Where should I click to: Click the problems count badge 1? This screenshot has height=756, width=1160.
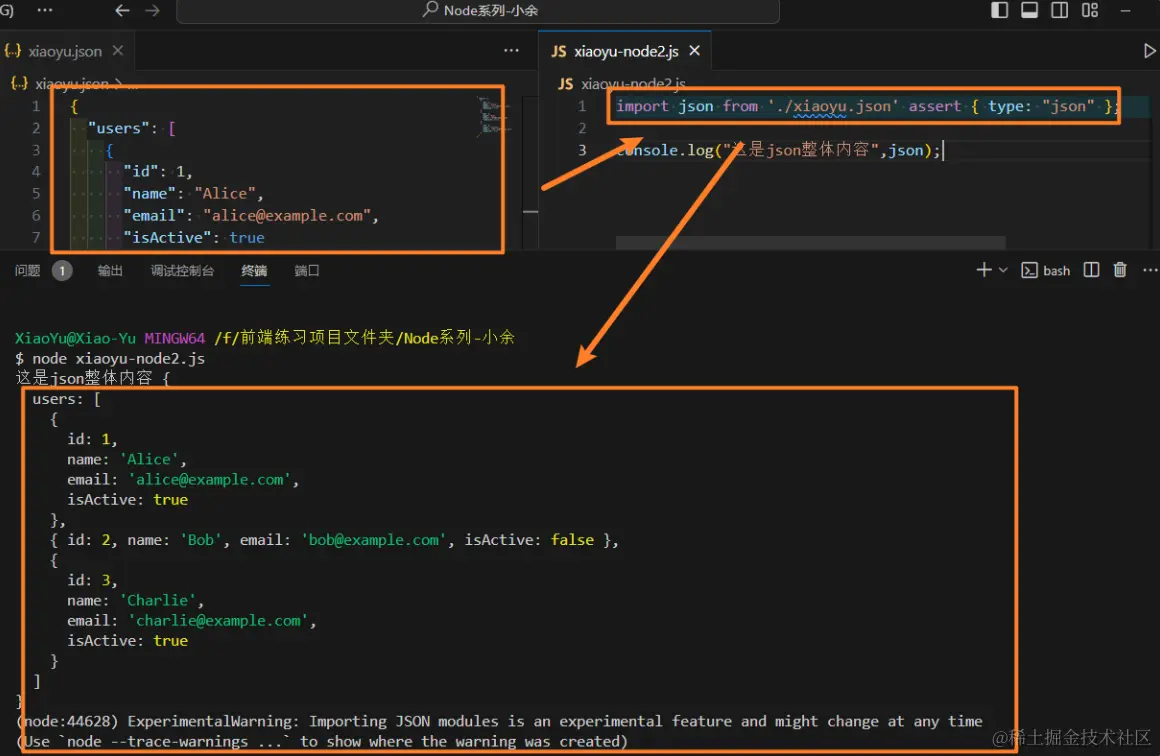click(x=62, y=271)
